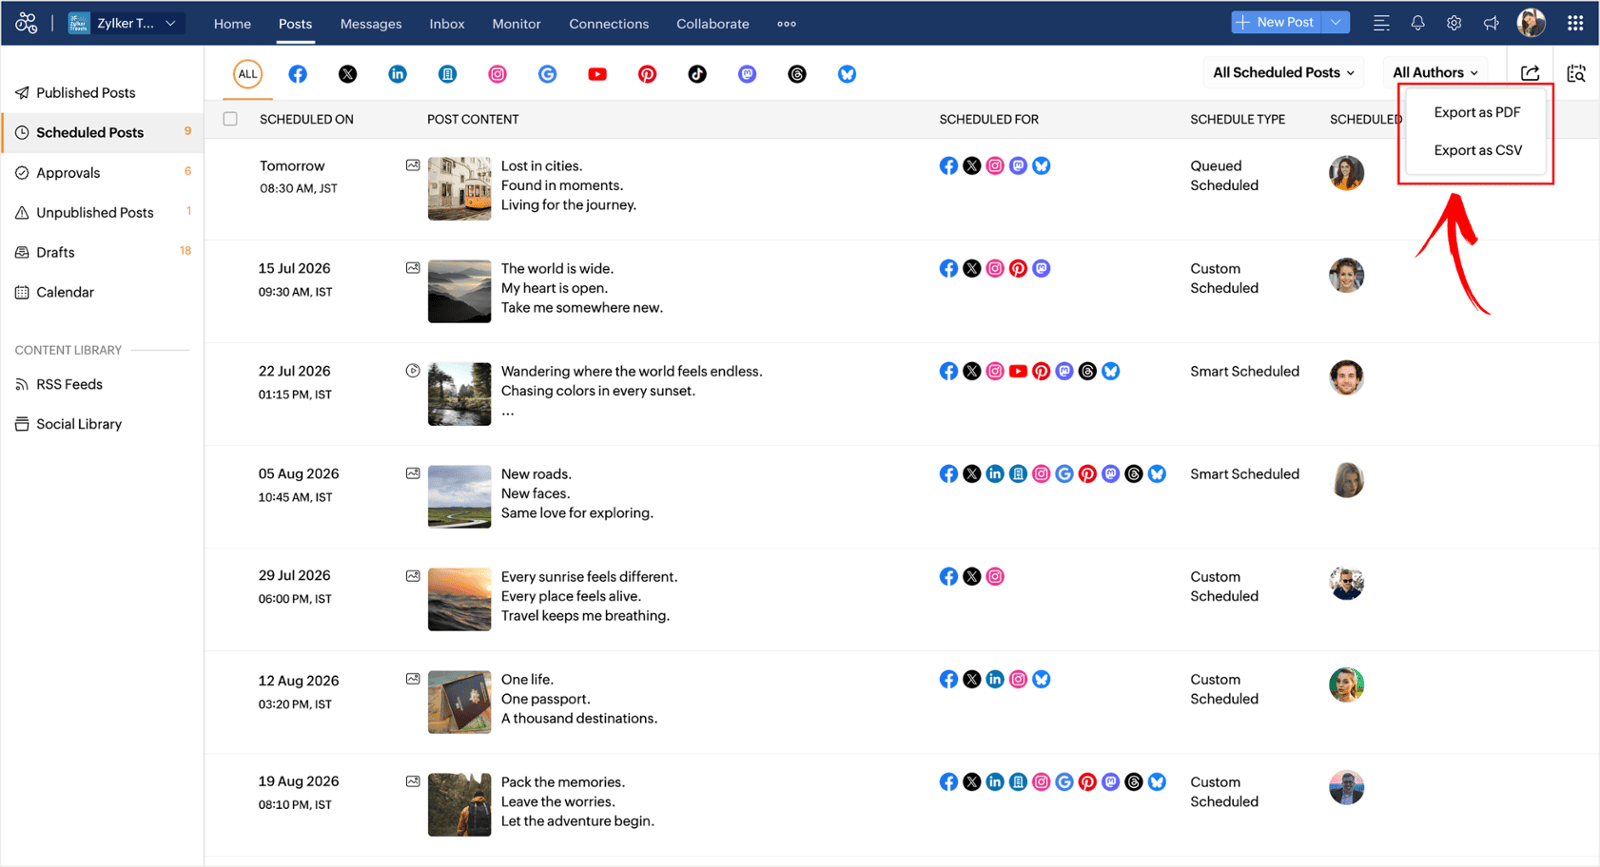The width and height of the screenshot is (1600, 867).
Task: Click the export share icon
Action: 1530,73
